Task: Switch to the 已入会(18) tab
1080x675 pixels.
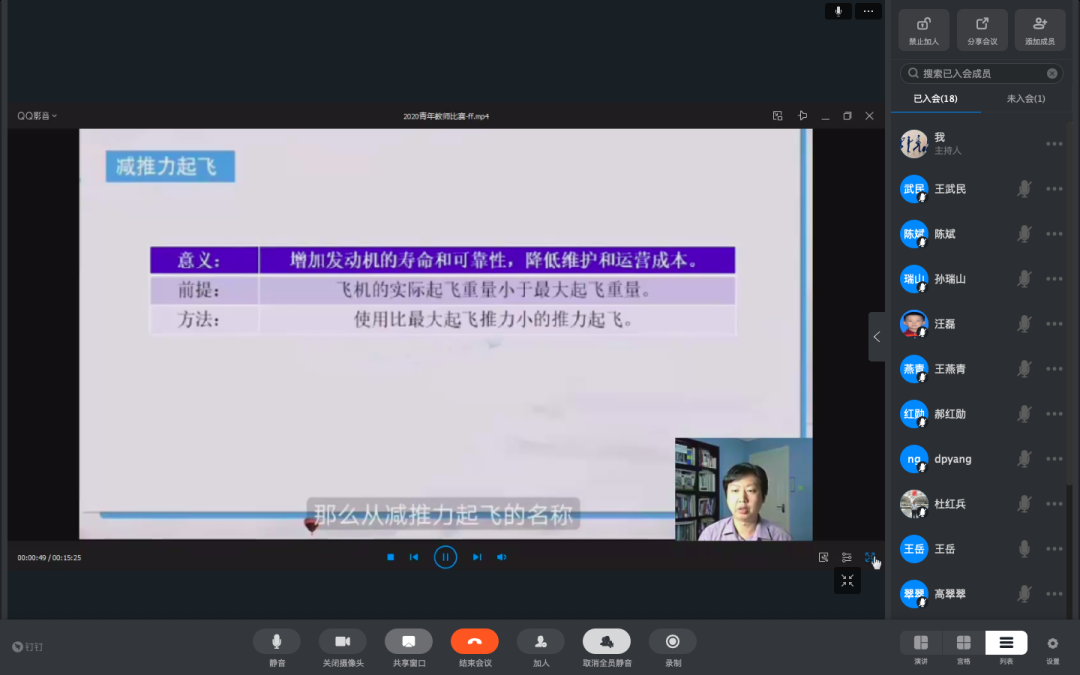Action: point(935,98)
